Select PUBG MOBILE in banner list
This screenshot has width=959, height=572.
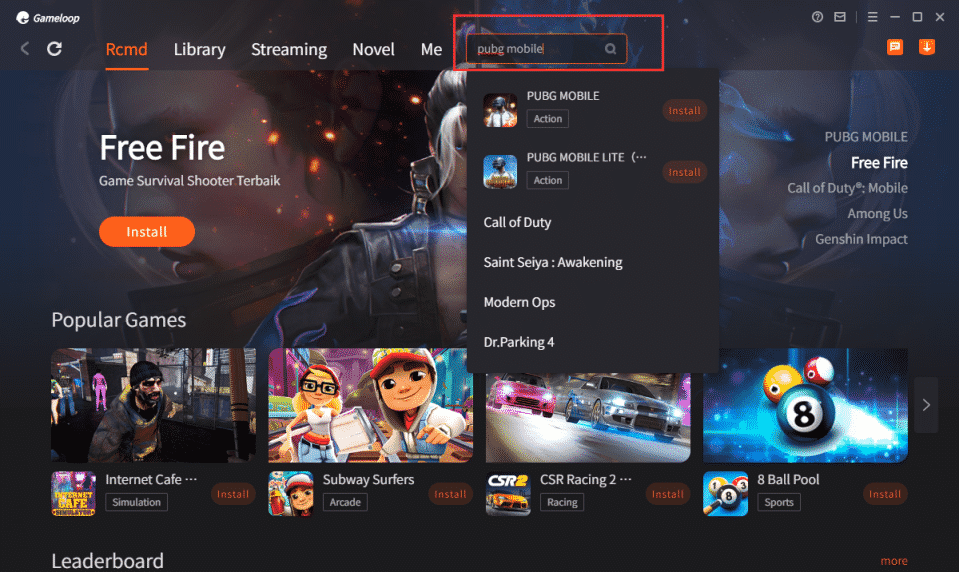[865, 137]
